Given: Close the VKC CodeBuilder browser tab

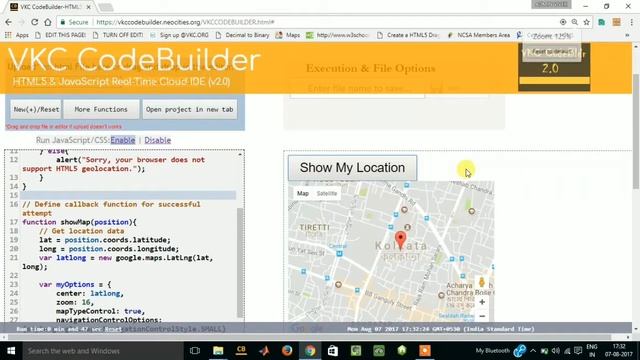Looking at the screenshot, I should point(89,7).
